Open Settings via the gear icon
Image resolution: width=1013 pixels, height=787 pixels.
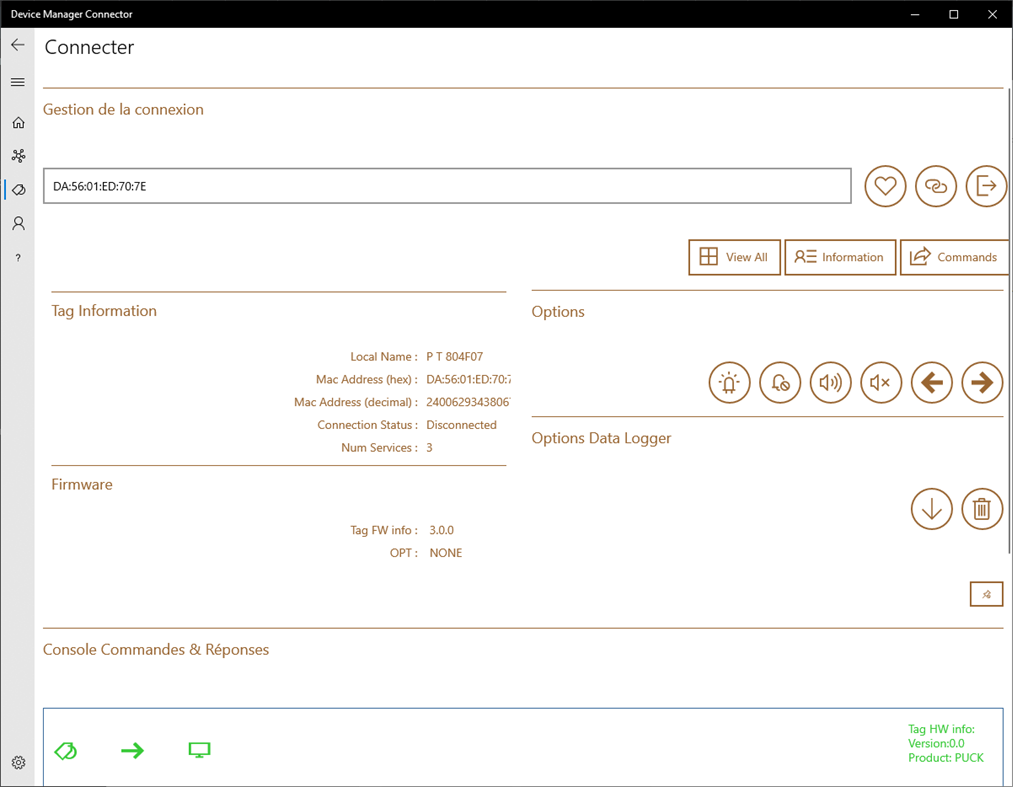17,762
